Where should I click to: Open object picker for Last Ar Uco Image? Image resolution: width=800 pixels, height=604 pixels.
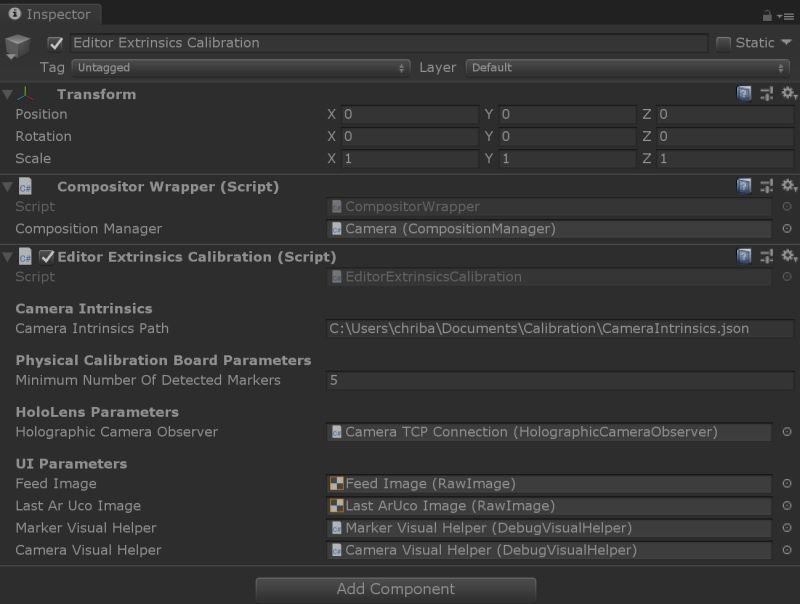click(x=787, y=506)
